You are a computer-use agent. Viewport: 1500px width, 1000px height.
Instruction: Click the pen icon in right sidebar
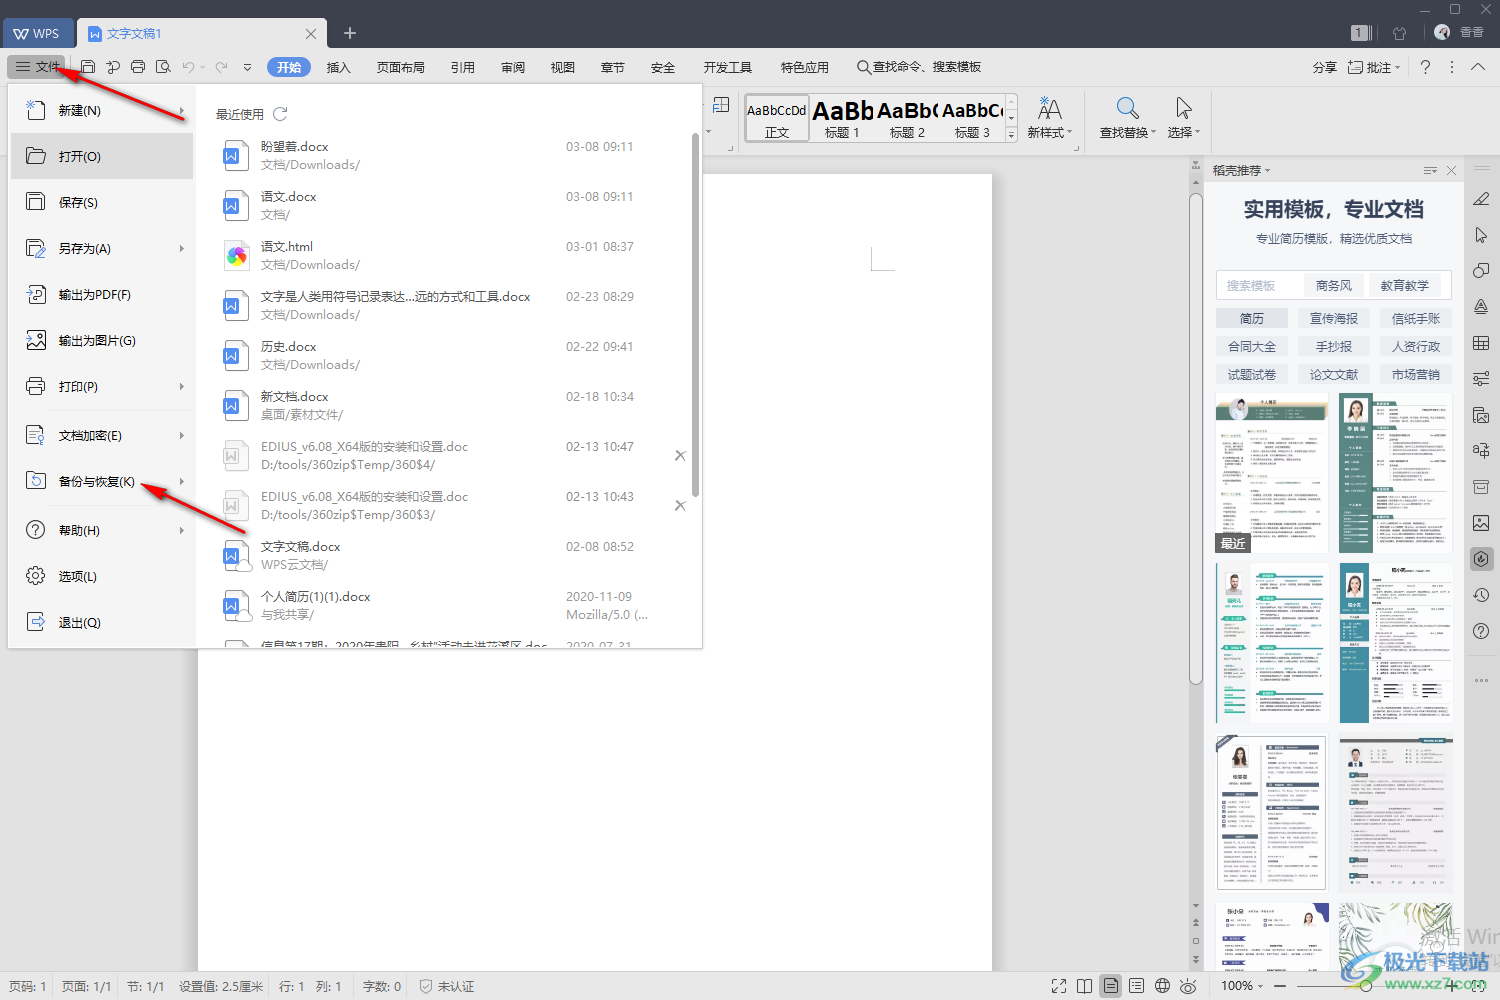1481,199
